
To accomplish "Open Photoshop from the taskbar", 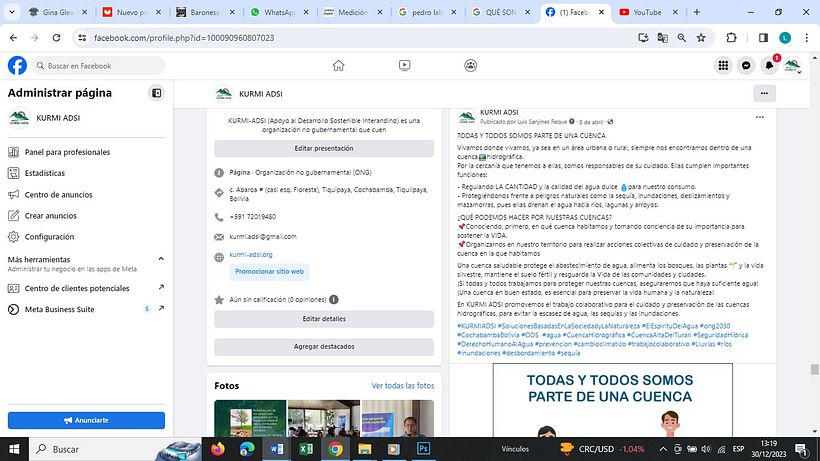I will (x=424, y=449).
